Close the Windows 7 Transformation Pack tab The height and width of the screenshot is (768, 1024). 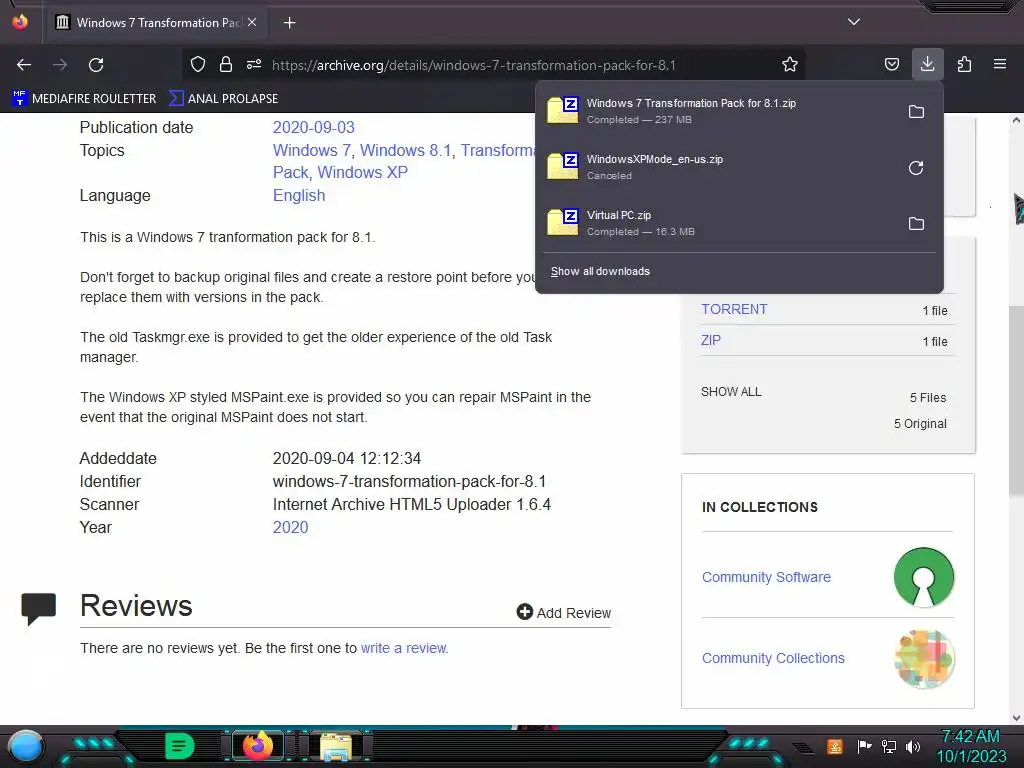pyautogui.click(x=252, y=22)
